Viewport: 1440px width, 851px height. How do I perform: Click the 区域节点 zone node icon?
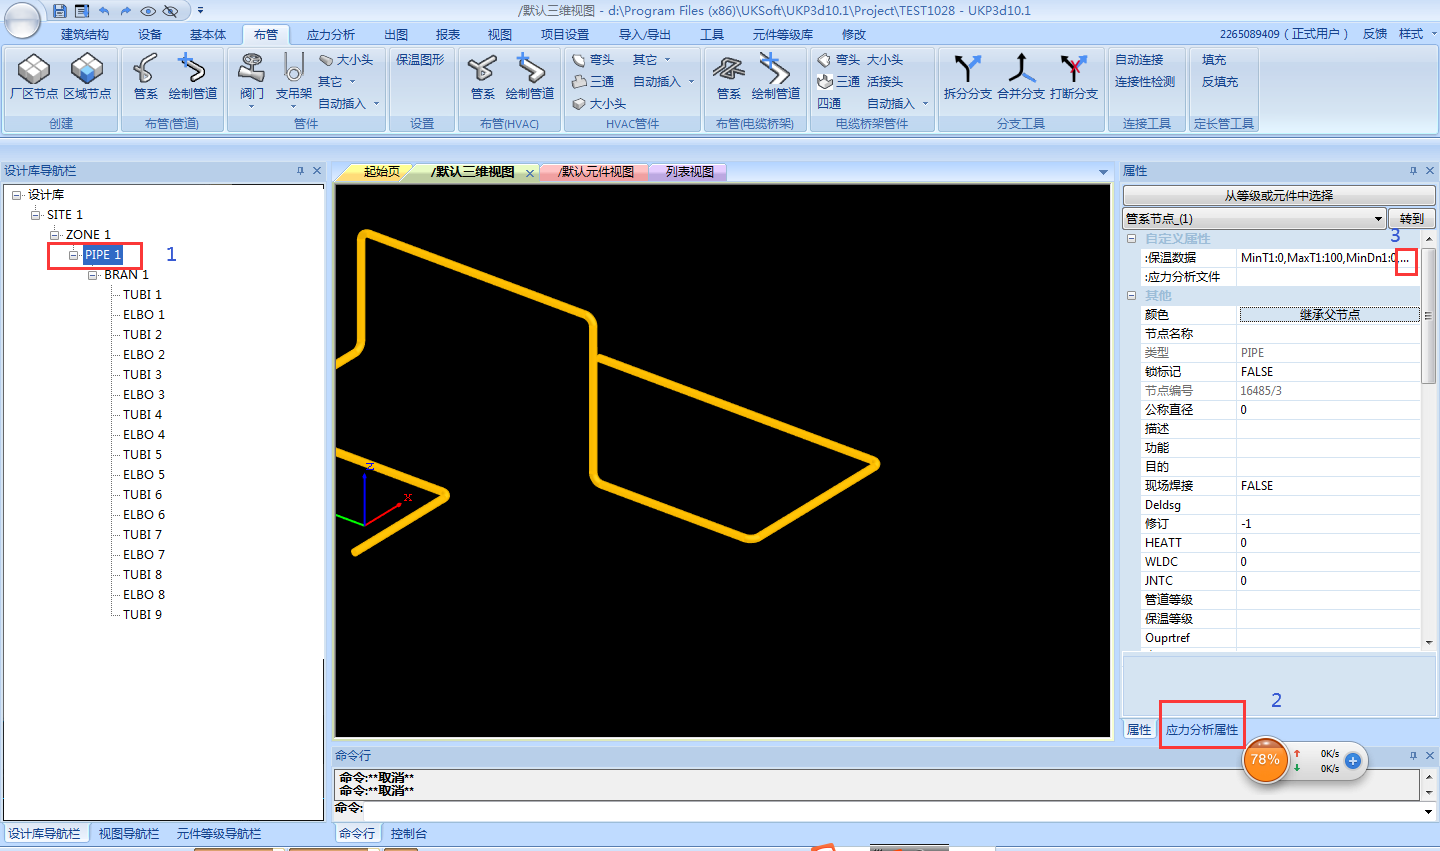click(87, 70)
